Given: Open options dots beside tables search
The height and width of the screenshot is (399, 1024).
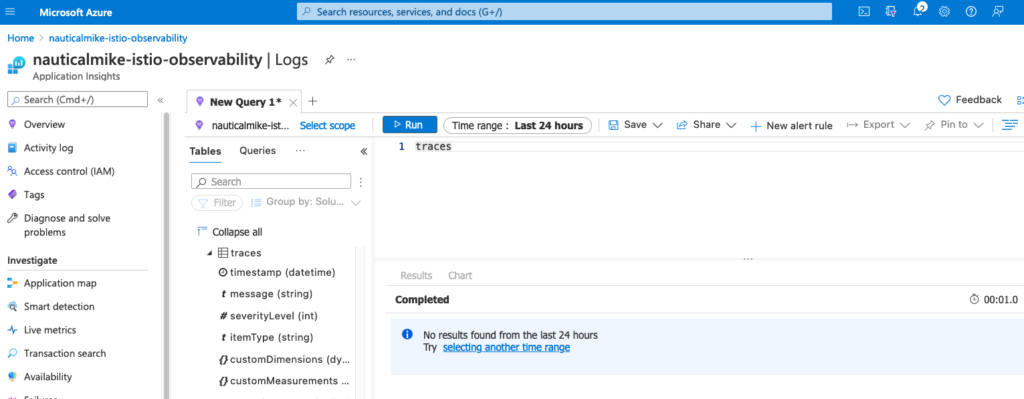Looking at the screenshot, I should [x=360, y=182].
